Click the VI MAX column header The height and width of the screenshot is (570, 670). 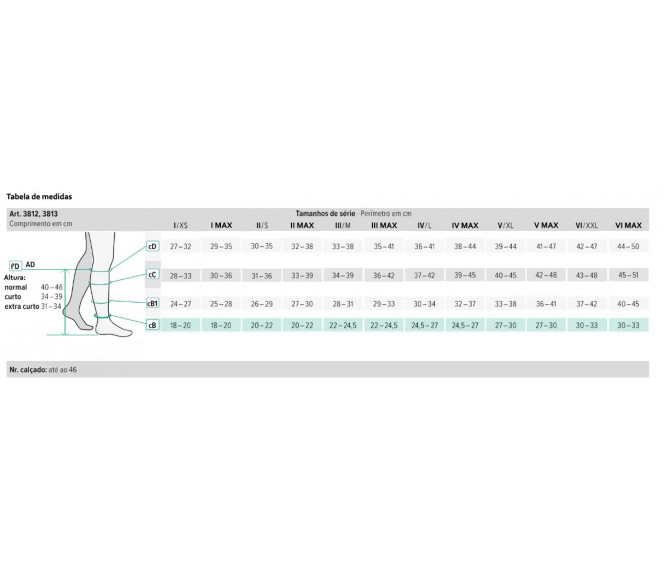click(627, 226)
